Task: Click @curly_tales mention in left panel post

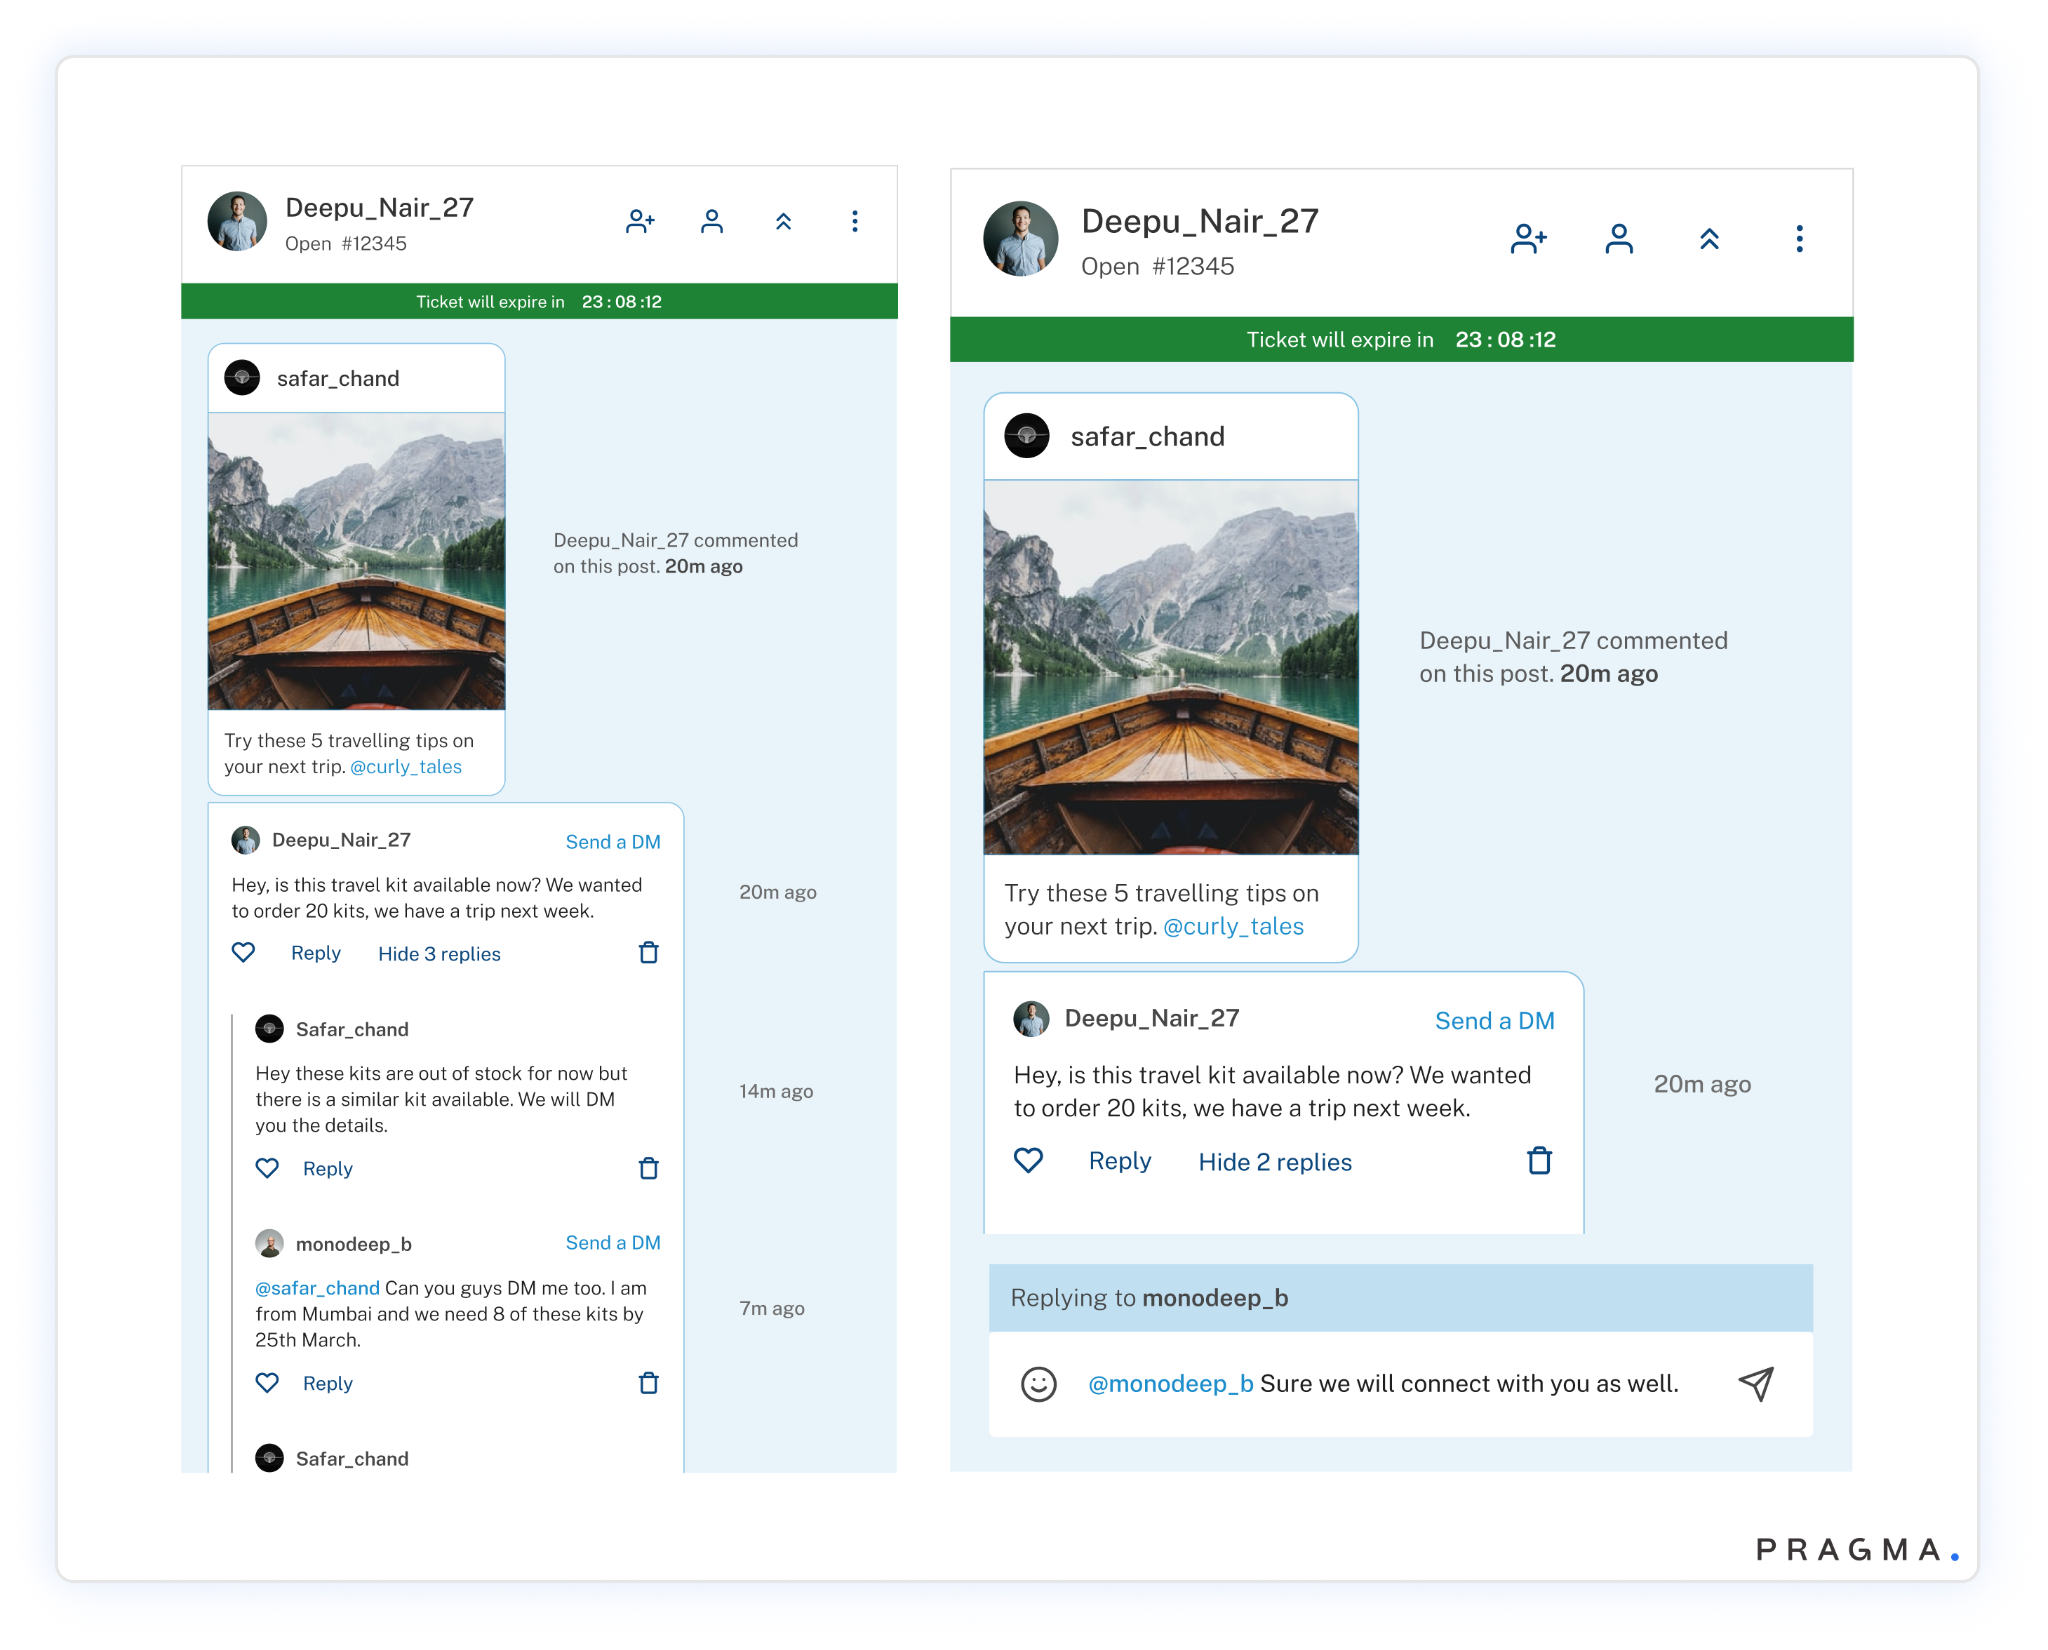Action: coord(406,767)
